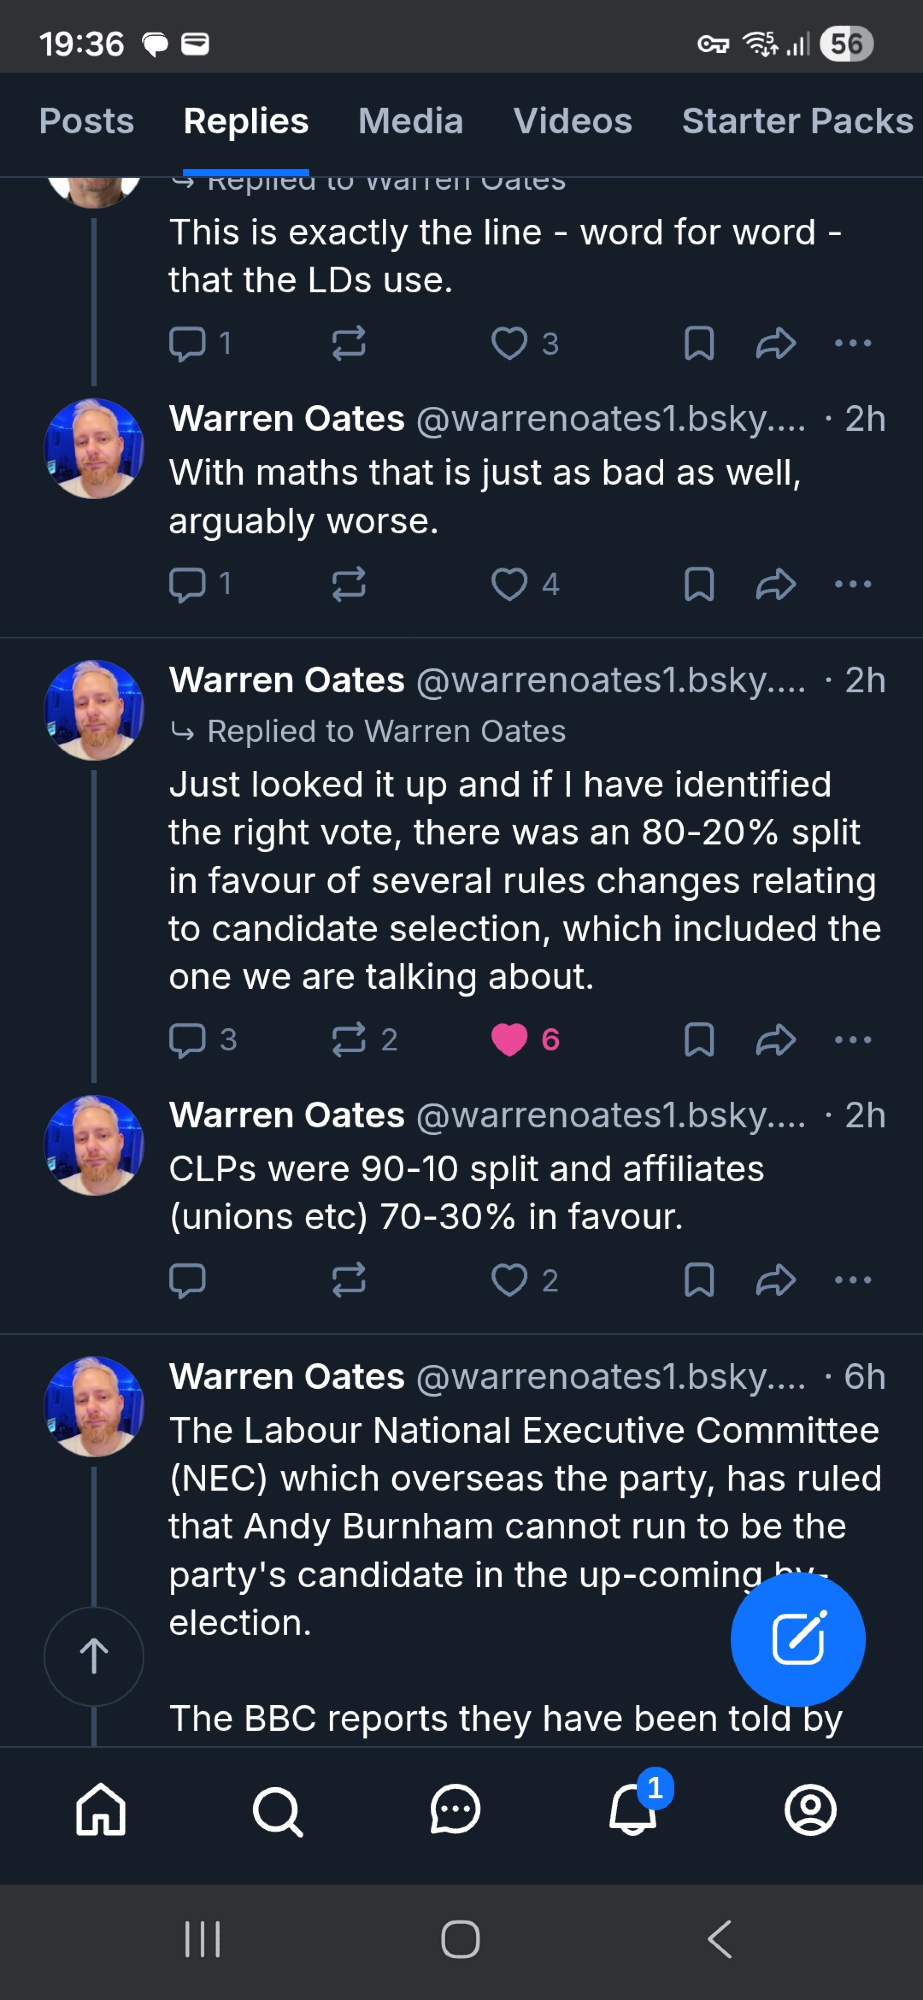Bookmark the "maths that is just as bad" post
This screenshot has width=923, height=2000.
pyautogui.click(x=699, y=584)
